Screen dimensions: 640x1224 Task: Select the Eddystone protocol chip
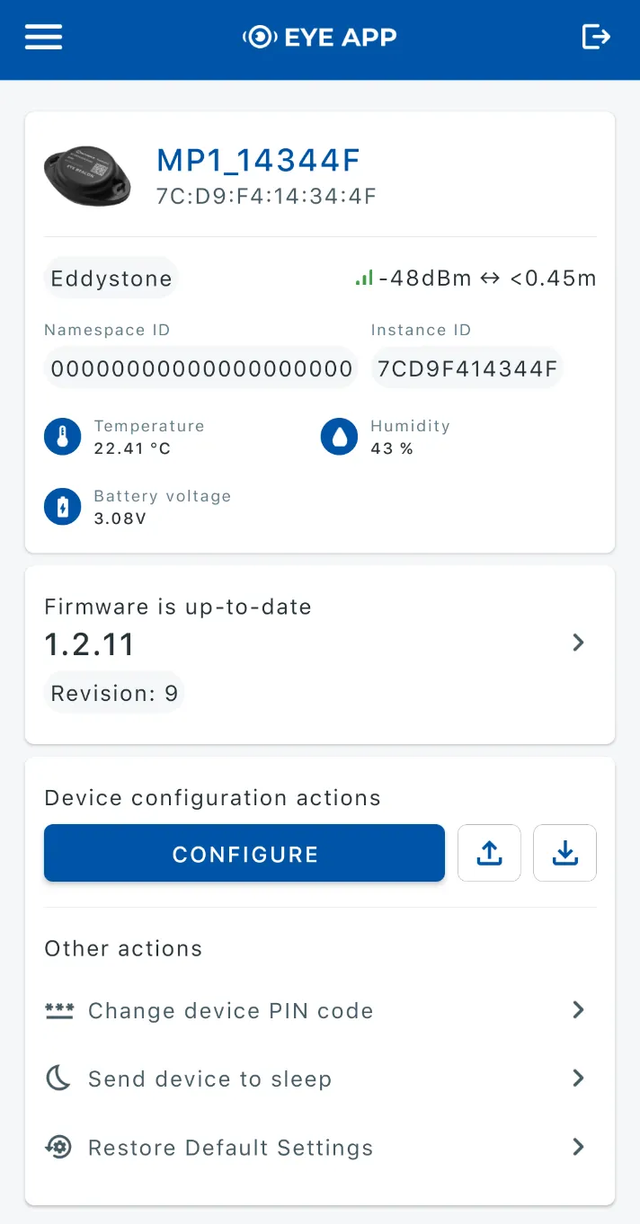[111, 278]
